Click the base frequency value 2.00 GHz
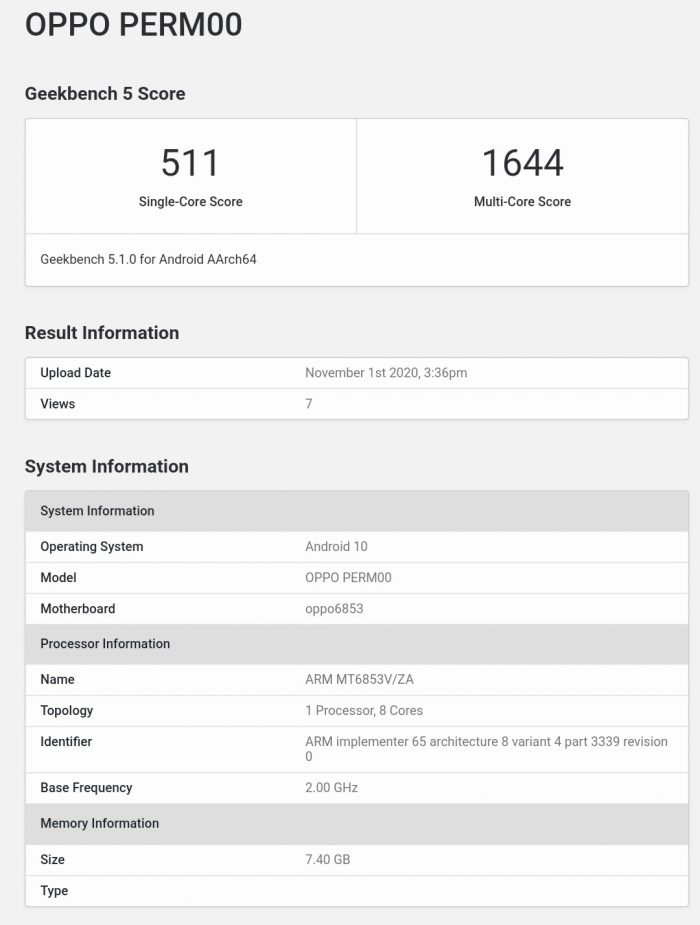700x925 pixels. coord(331,788)
